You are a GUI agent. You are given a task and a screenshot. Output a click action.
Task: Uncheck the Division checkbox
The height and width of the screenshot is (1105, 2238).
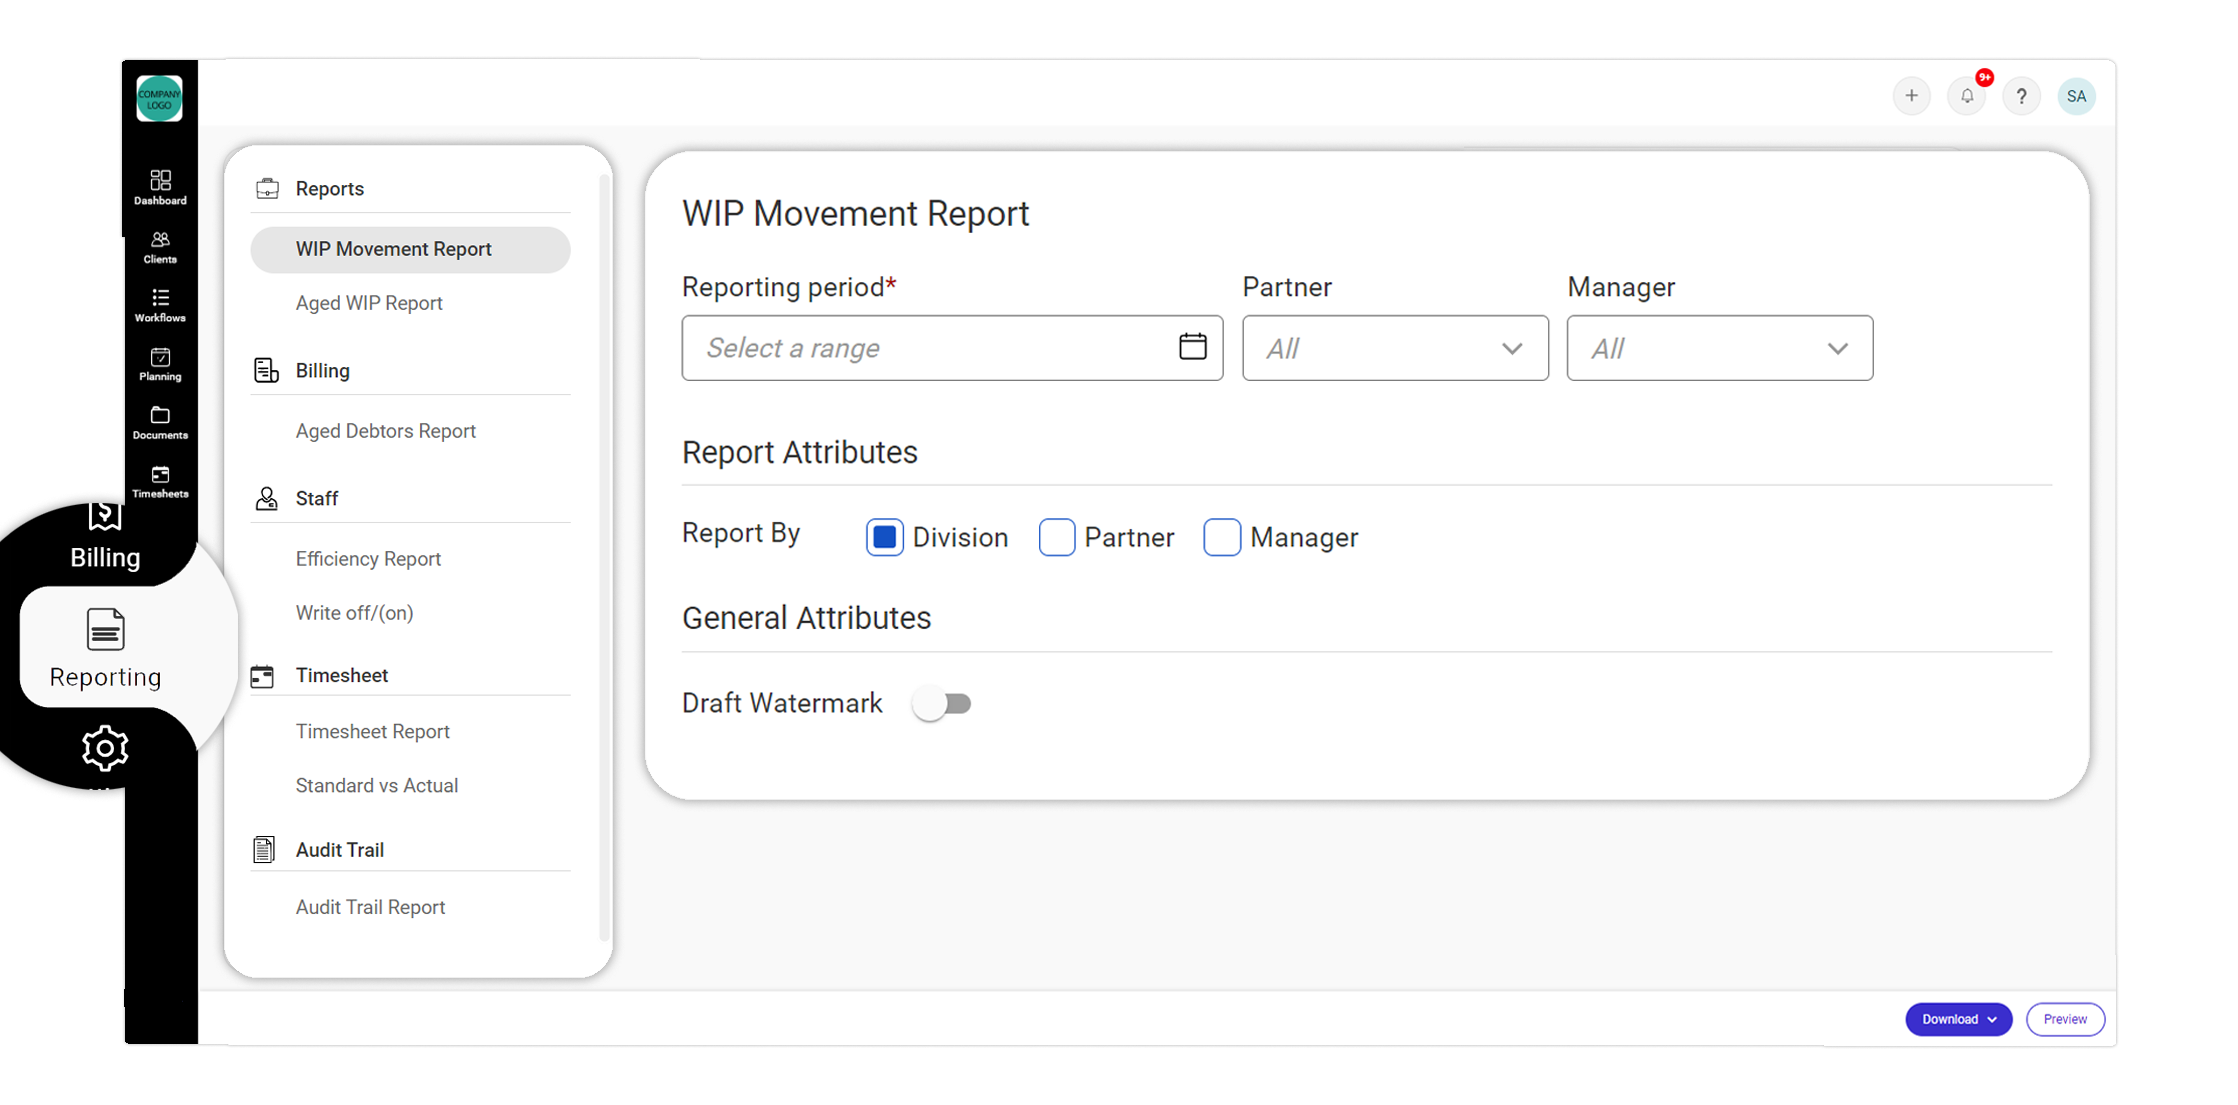[x=884, y=537]
